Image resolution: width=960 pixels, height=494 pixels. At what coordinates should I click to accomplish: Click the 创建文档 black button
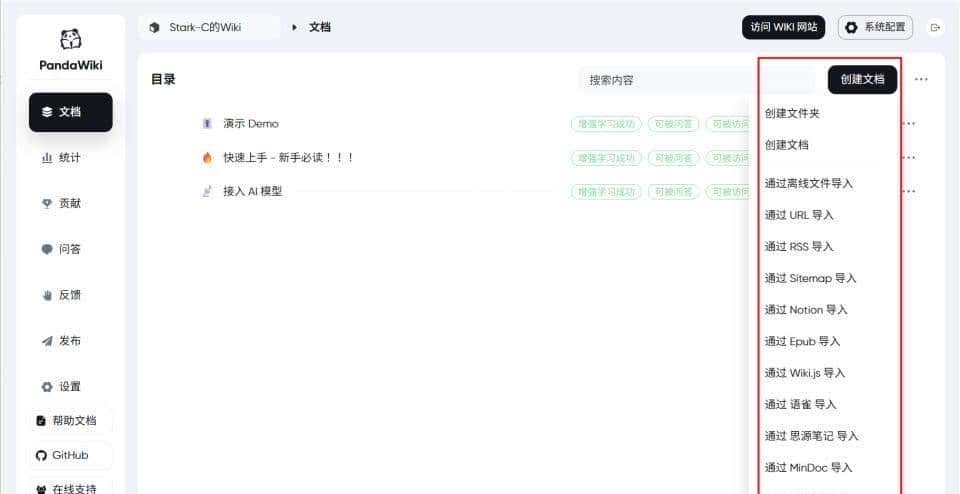(862, 80)
